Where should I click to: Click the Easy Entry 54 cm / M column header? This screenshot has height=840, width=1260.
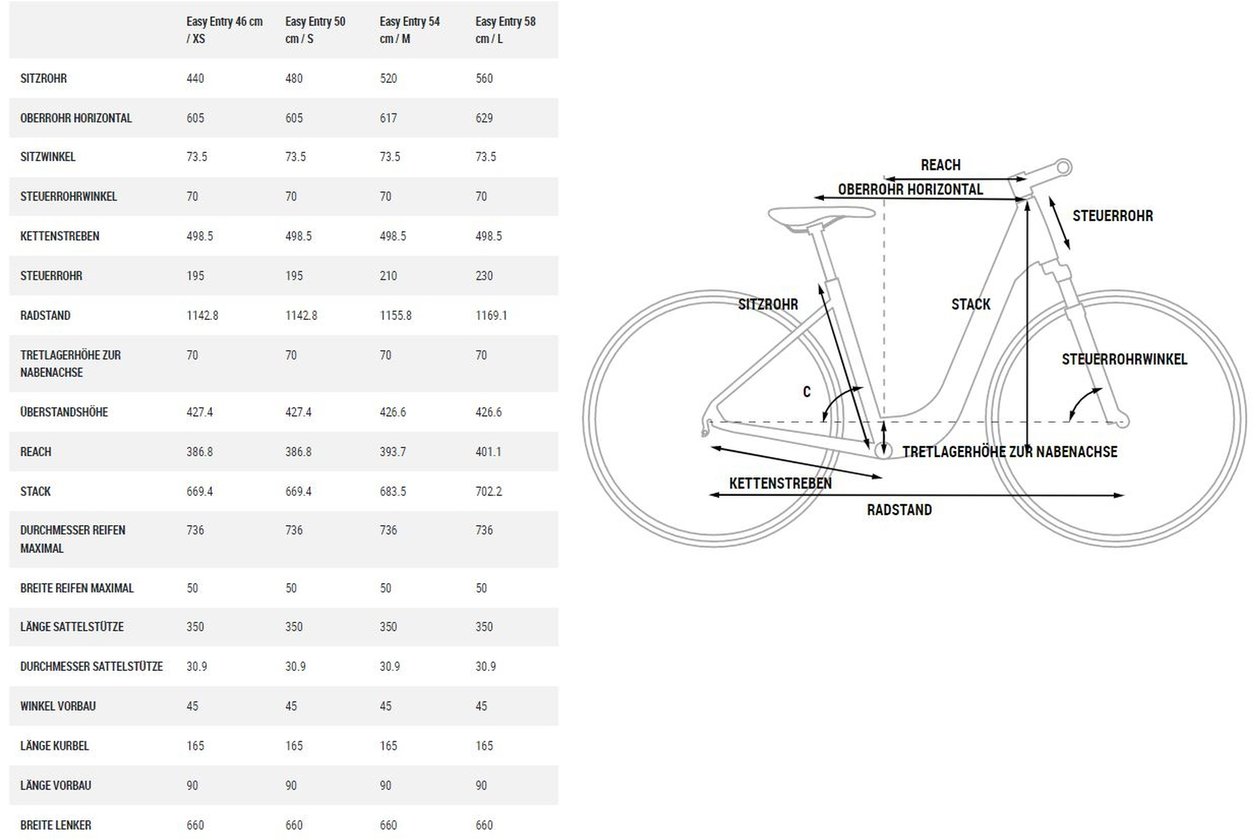click(408, 29)
